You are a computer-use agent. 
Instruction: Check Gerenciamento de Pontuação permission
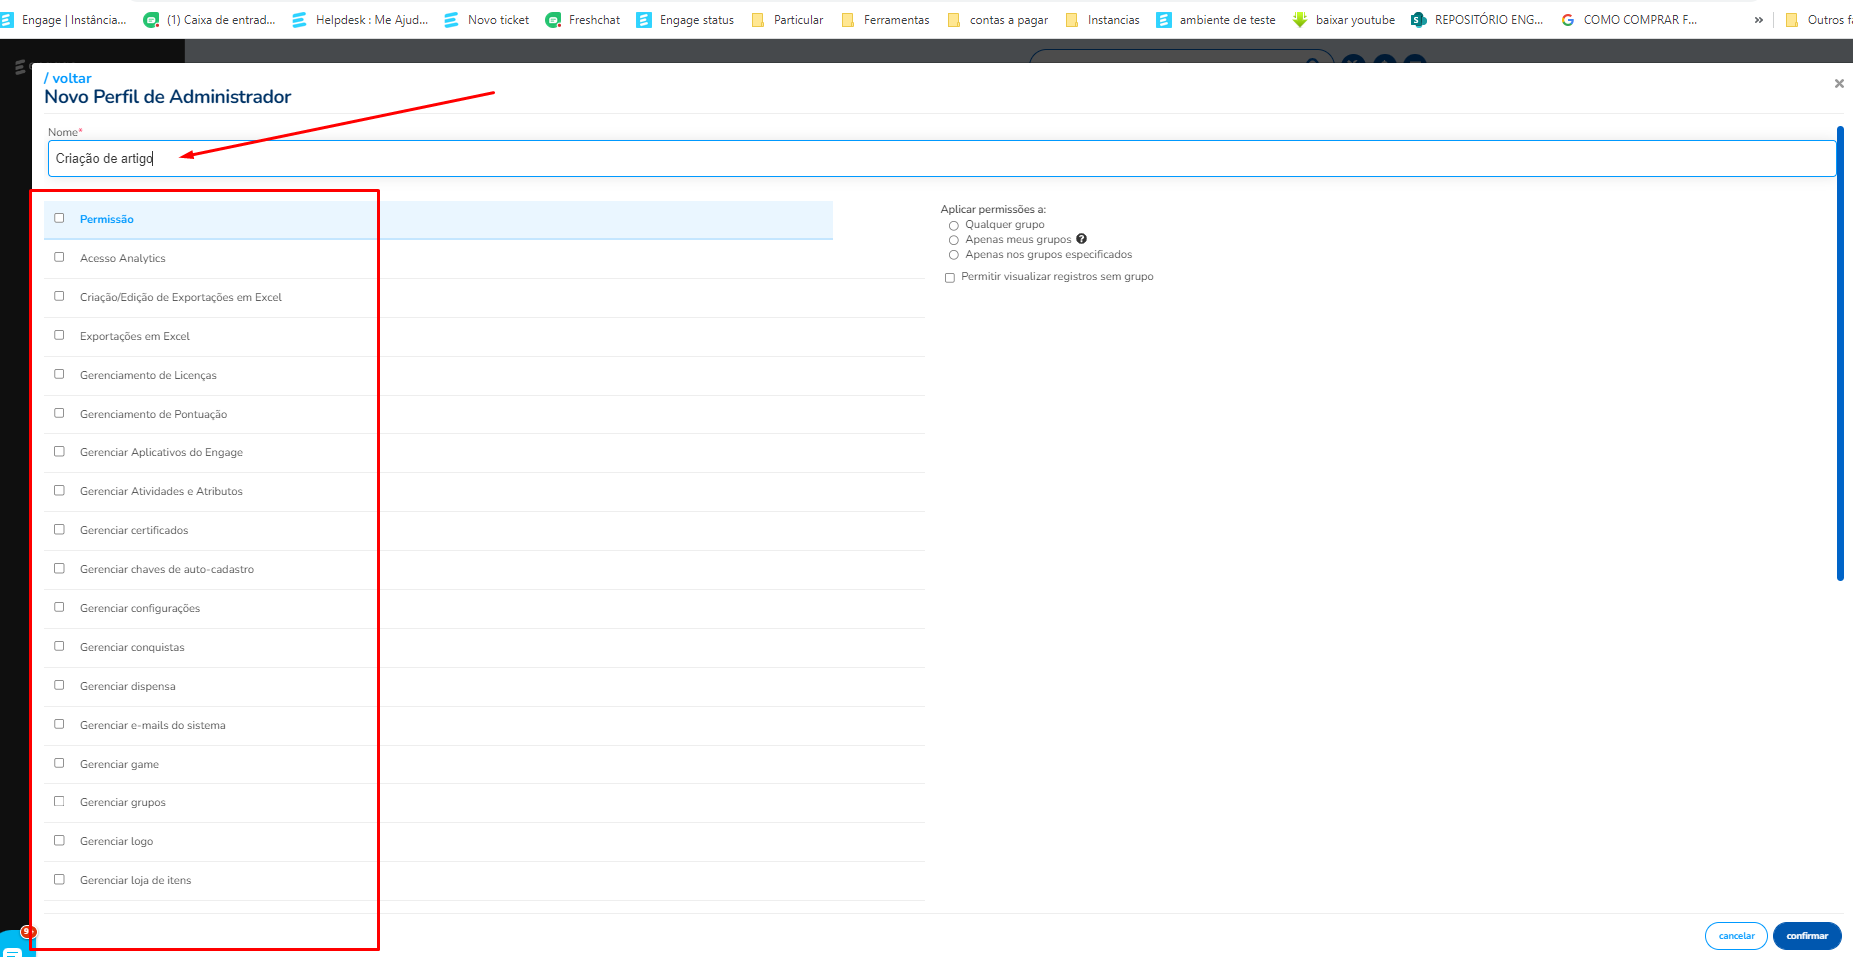click(59, 413)
